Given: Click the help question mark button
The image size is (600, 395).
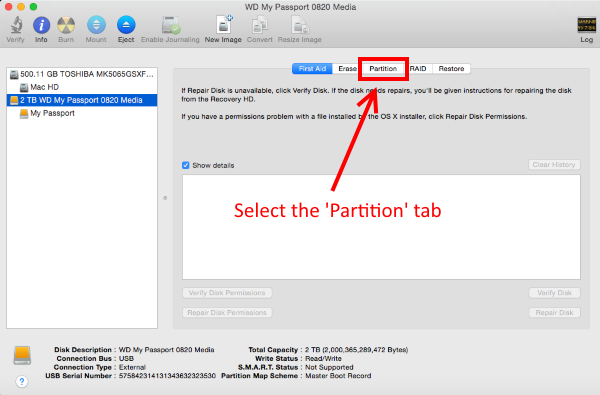Looking at the screenshot, I should pos(22,381).
